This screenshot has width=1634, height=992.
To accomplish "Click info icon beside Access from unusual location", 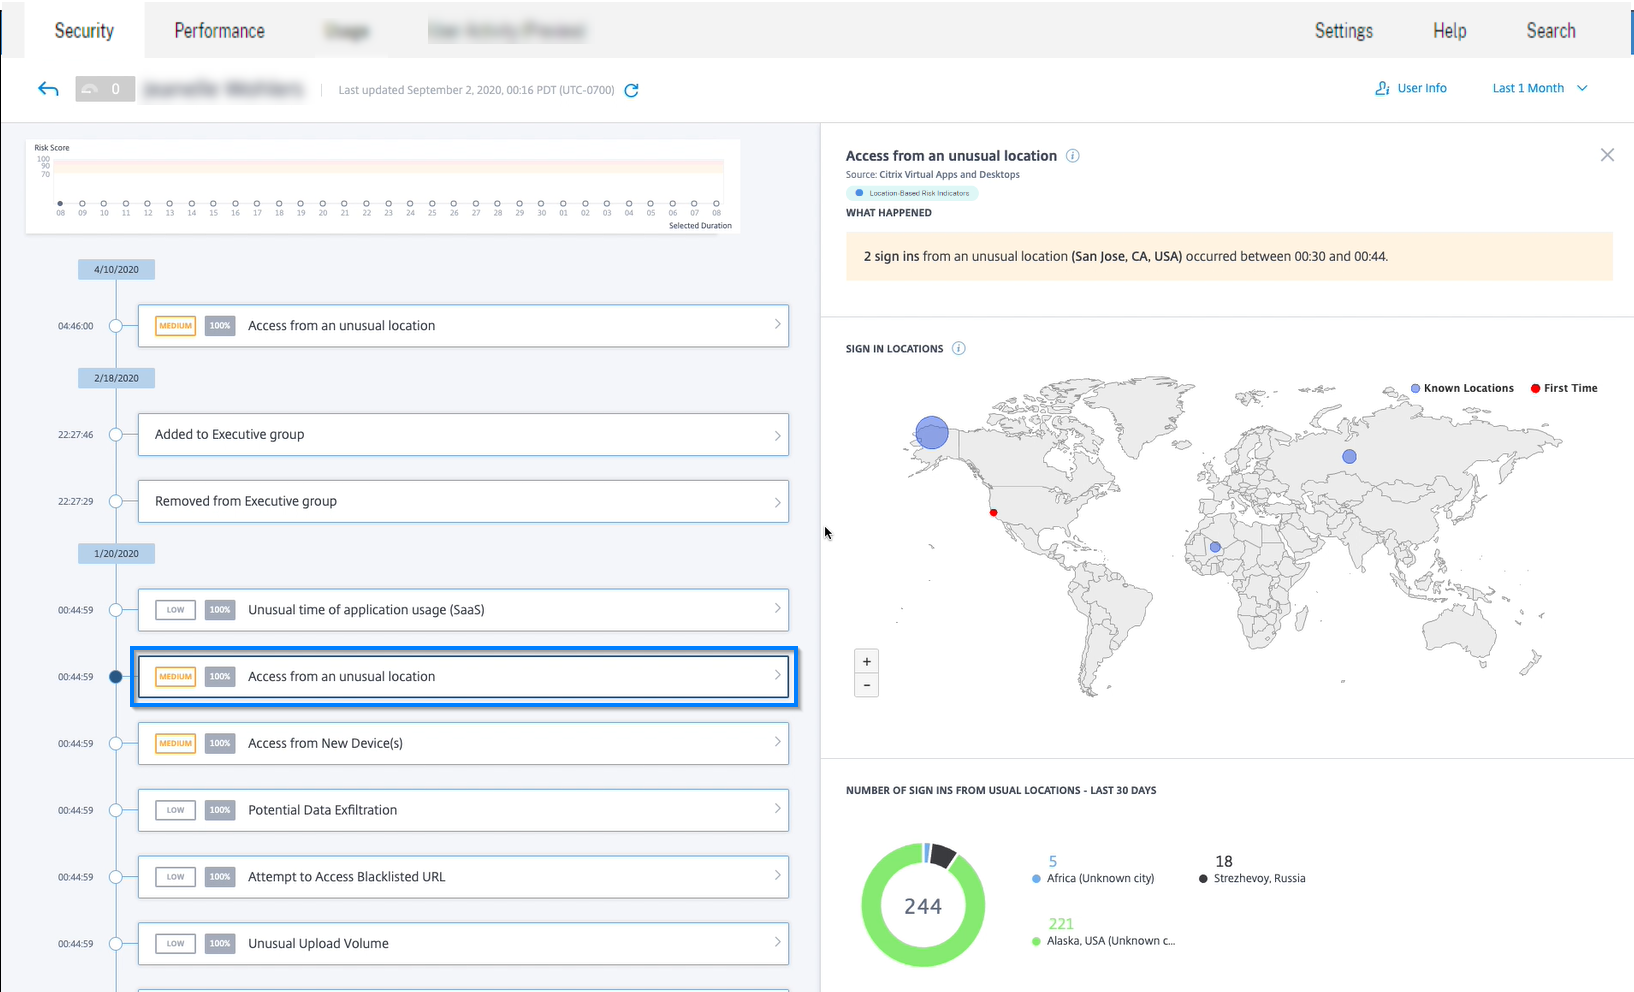I will point(1072,156).
